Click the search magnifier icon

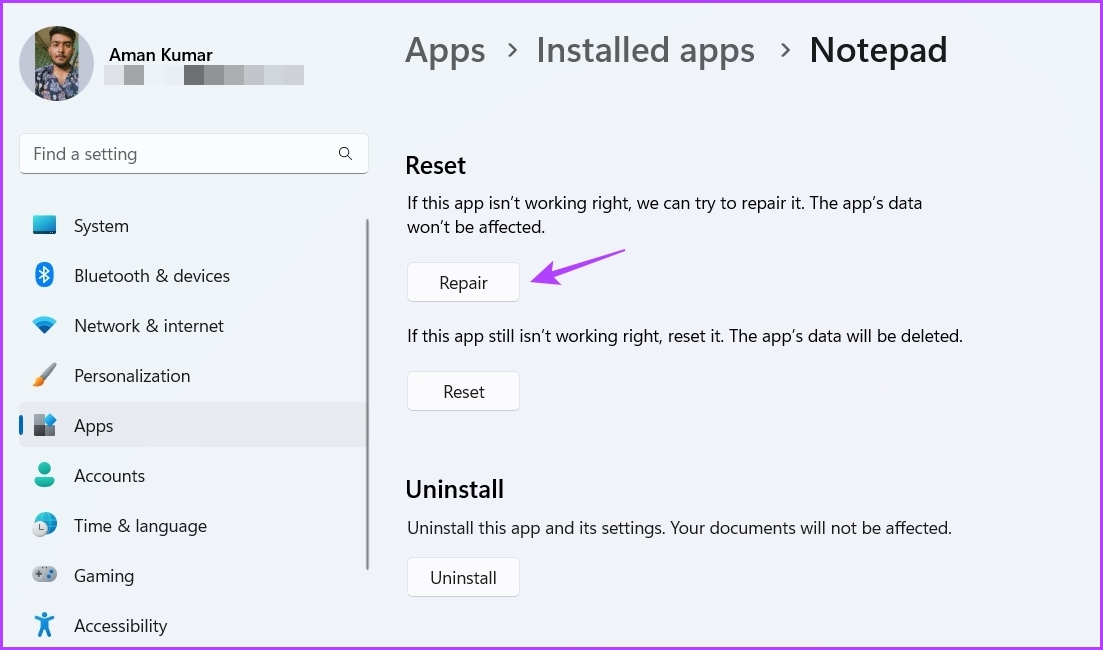click(345, 153)
